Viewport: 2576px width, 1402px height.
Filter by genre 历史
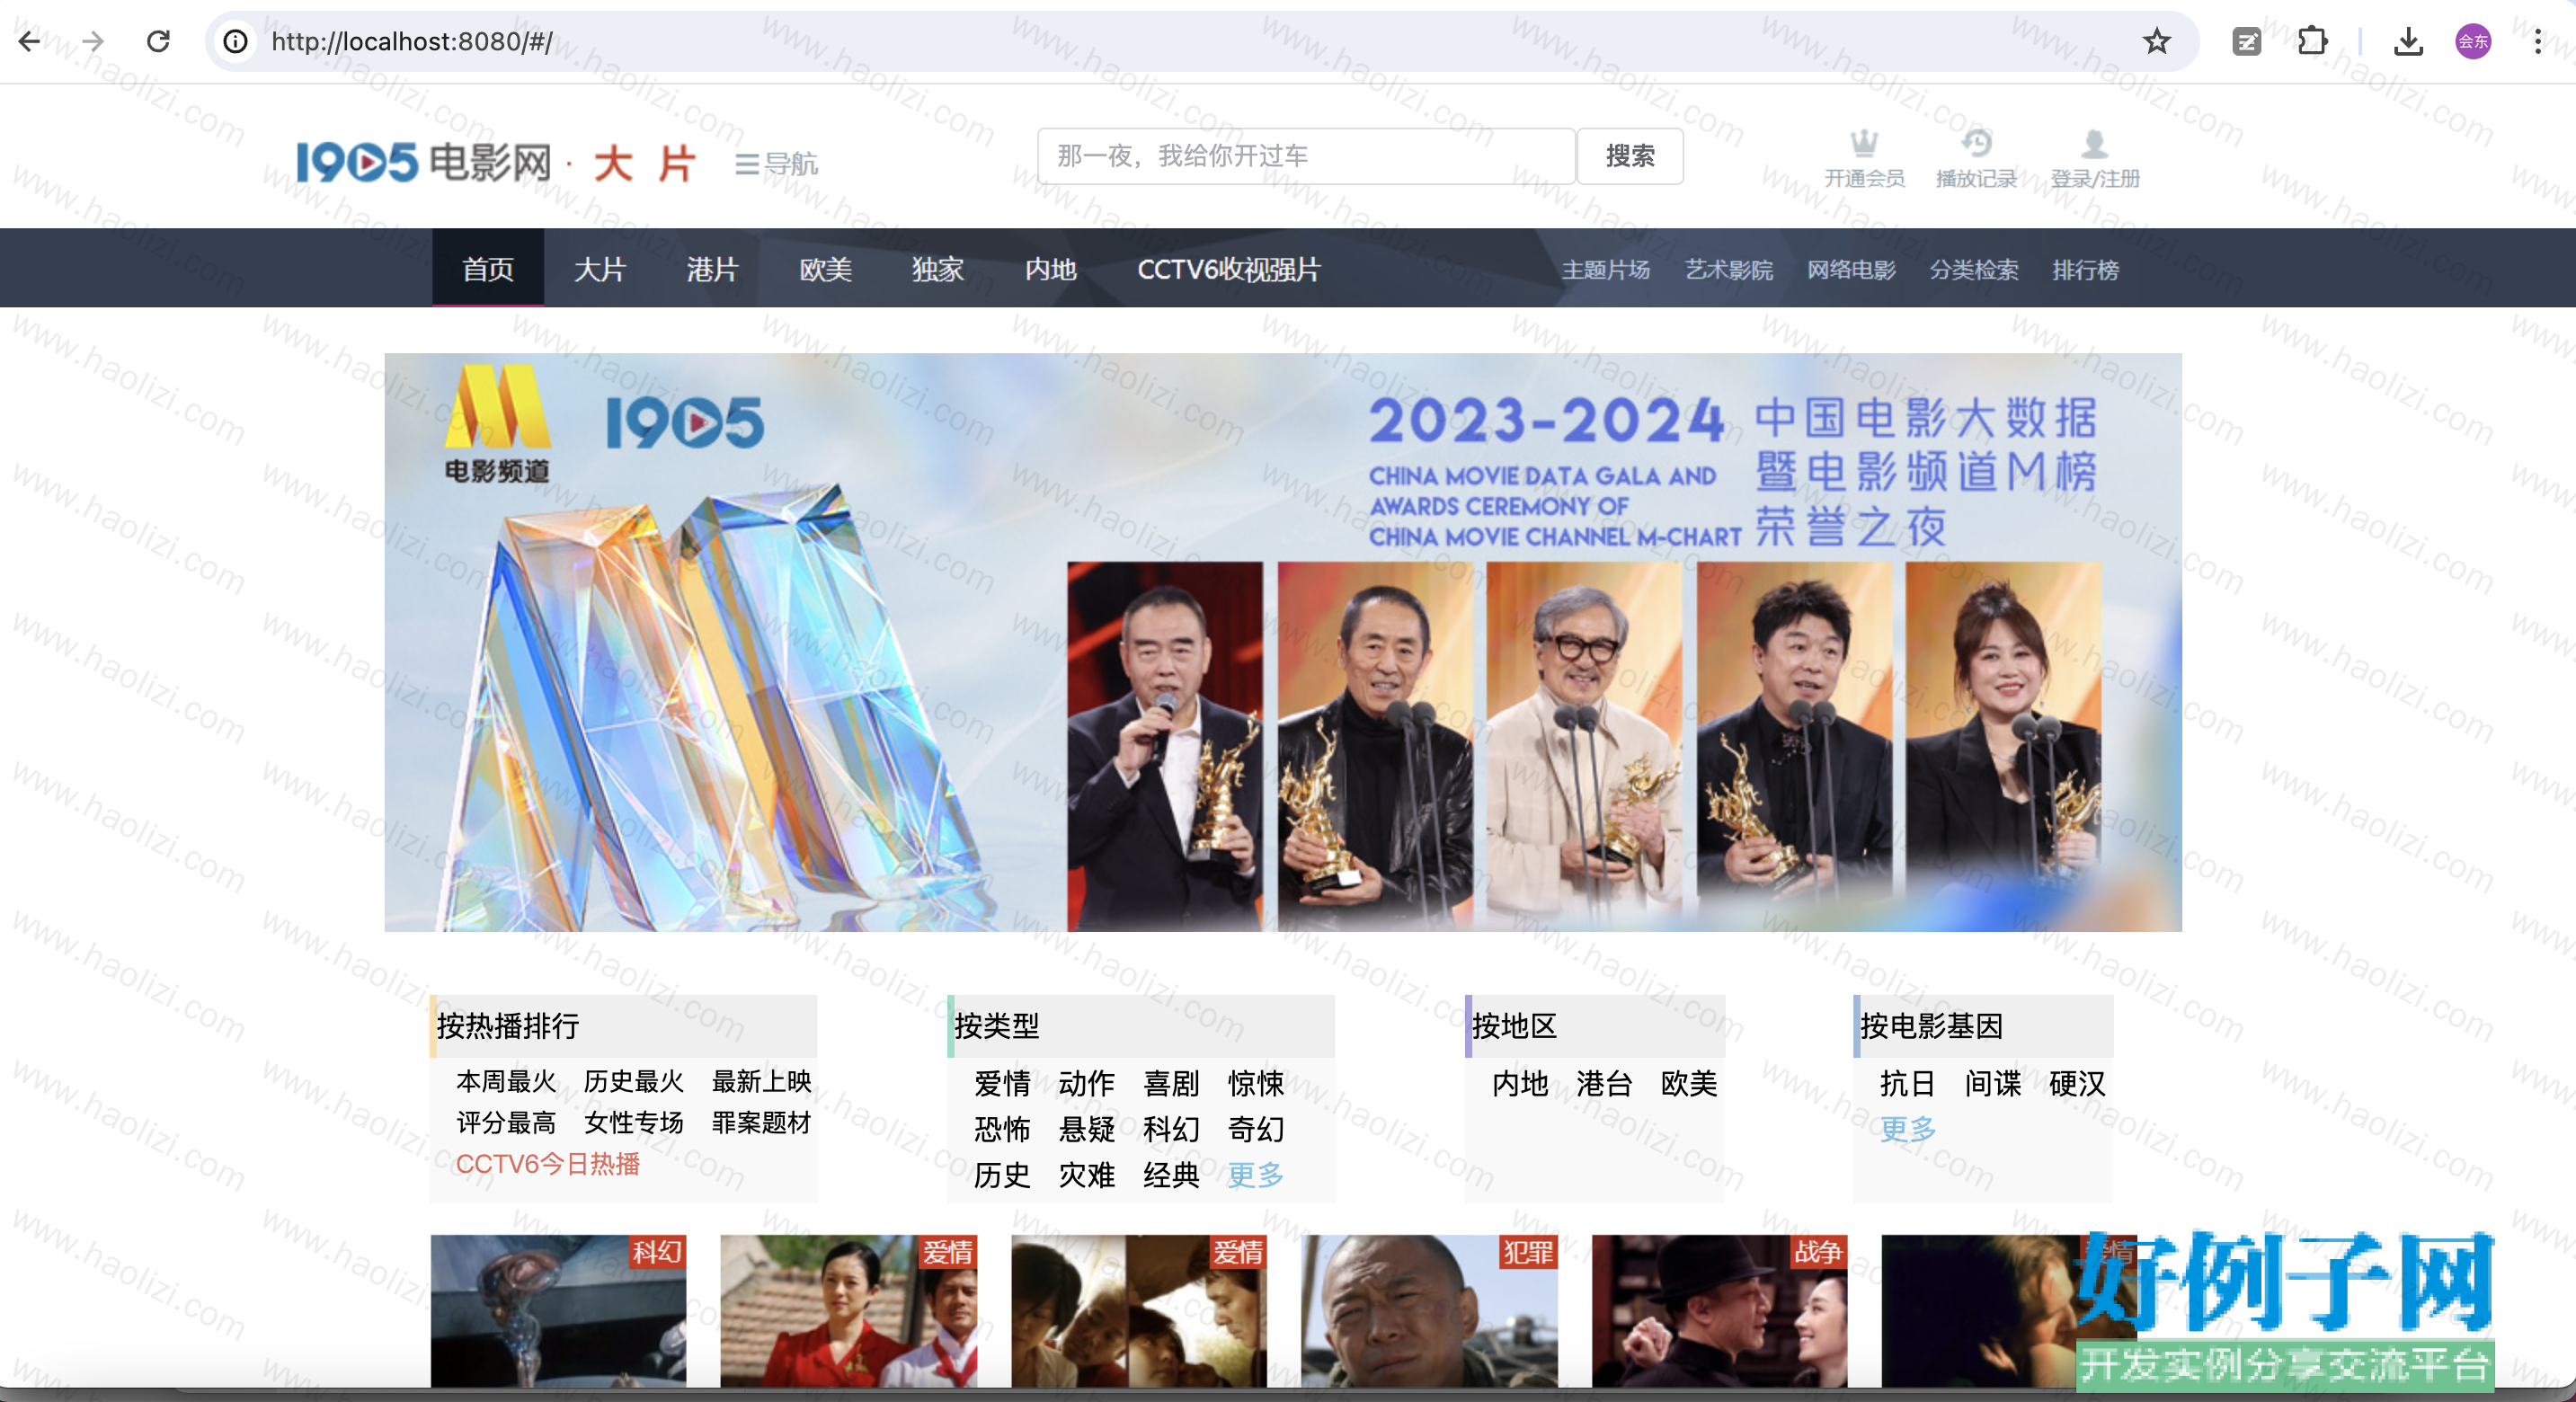[1002, 1175]
